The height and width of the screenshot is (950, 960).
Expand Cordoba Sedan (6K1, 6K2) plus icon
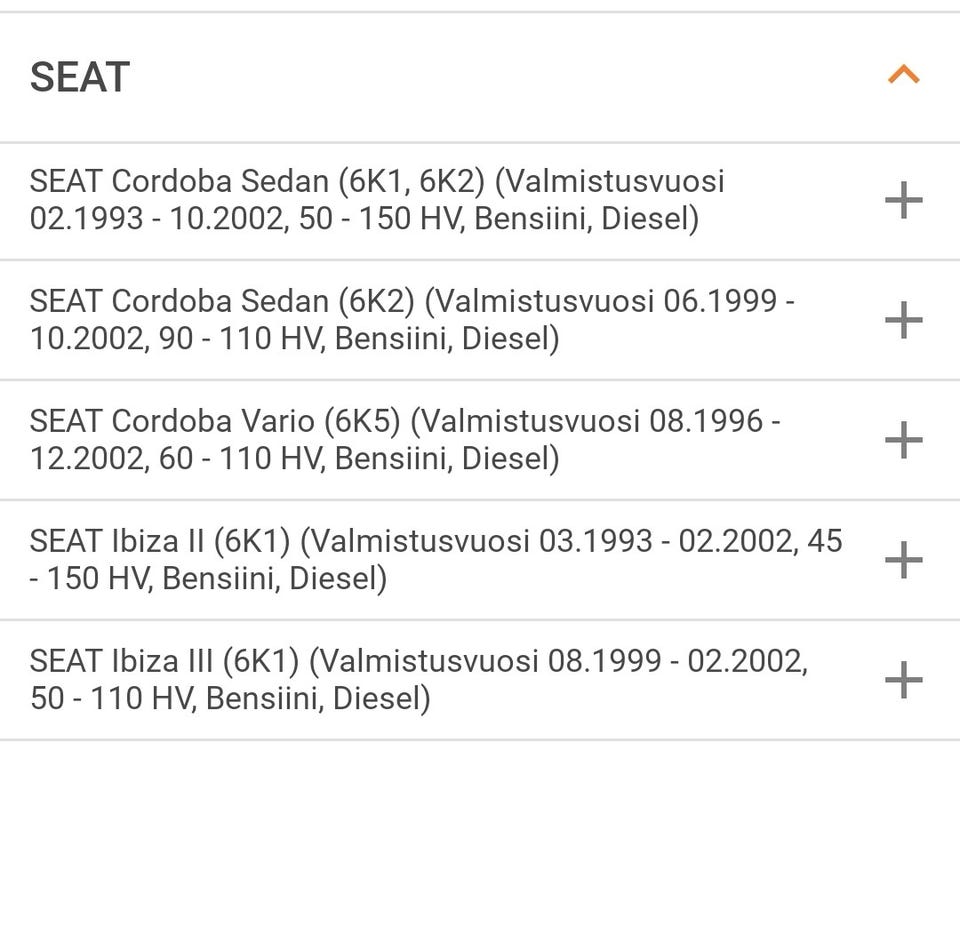coord(903,200)
